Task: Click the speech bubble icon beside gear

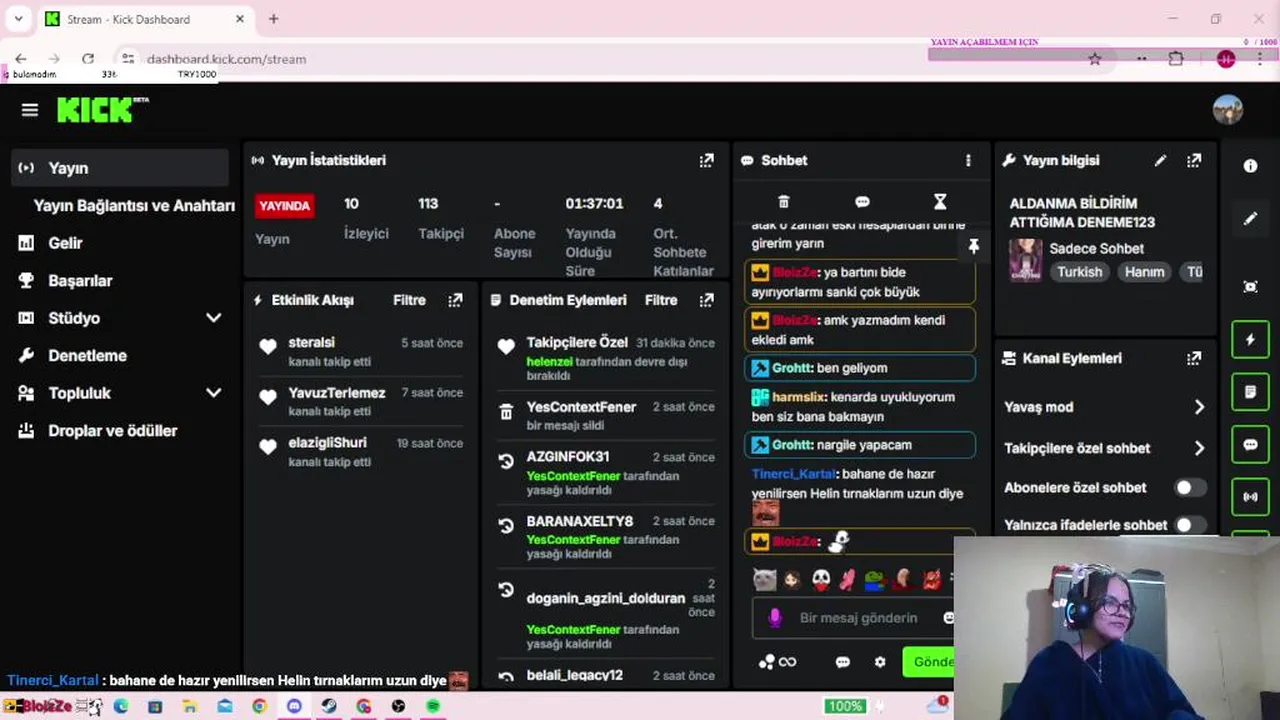Action: (842, 662)
